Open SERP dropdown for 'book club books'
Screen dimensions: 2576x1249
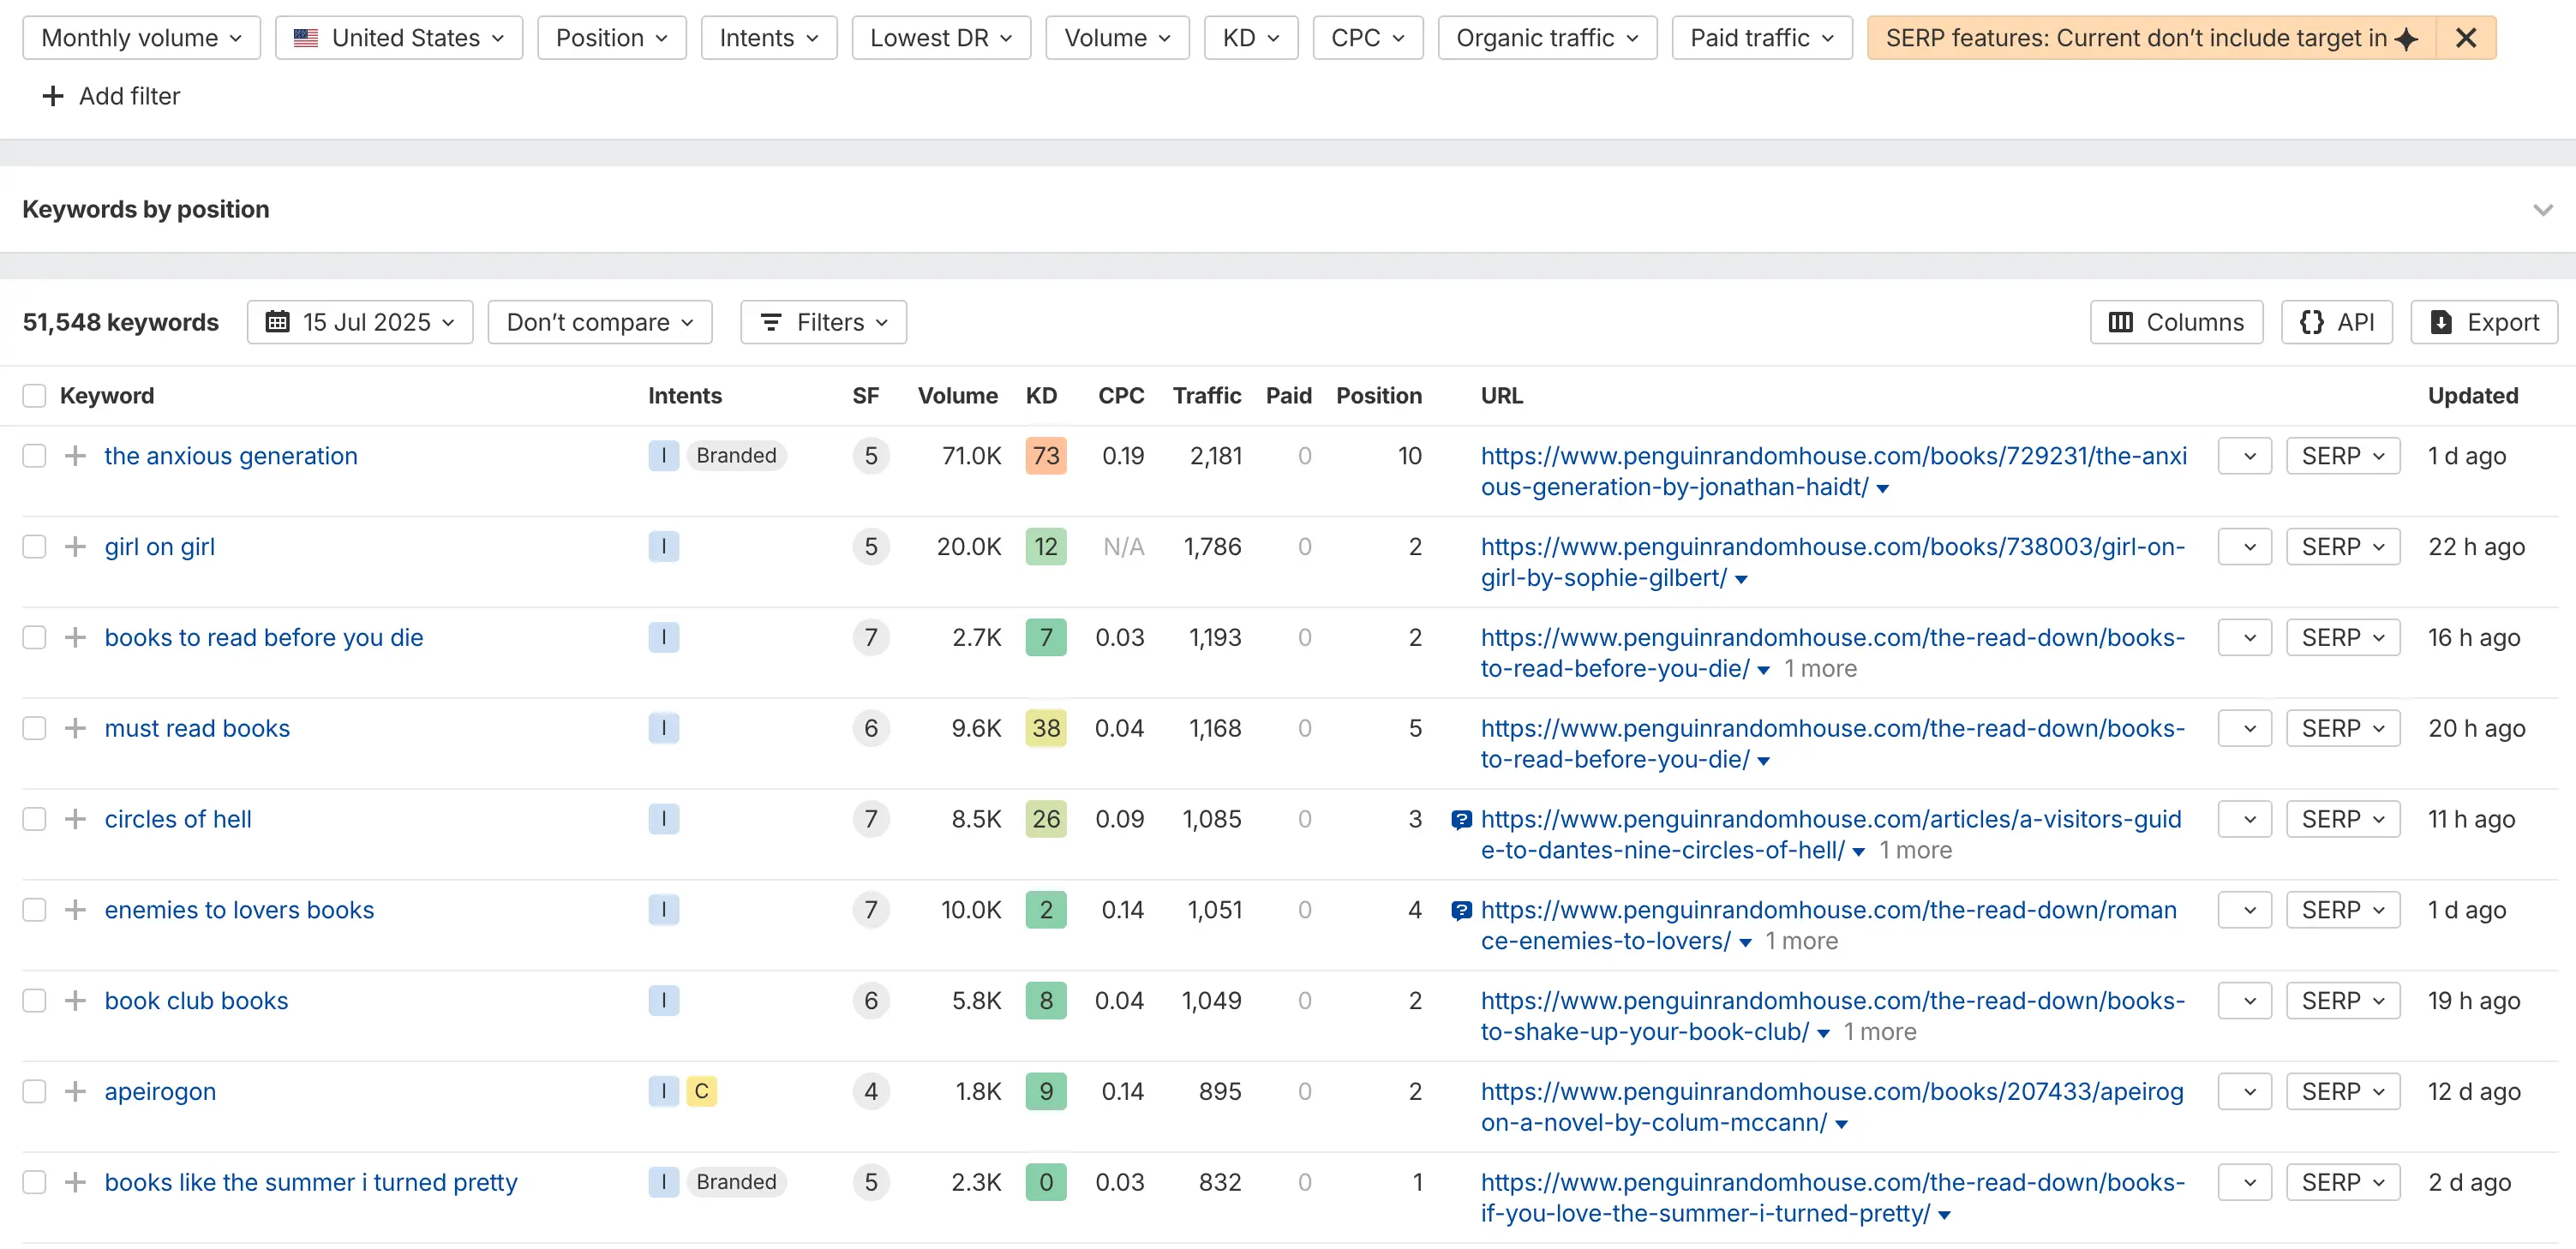coord(2343,1001)
